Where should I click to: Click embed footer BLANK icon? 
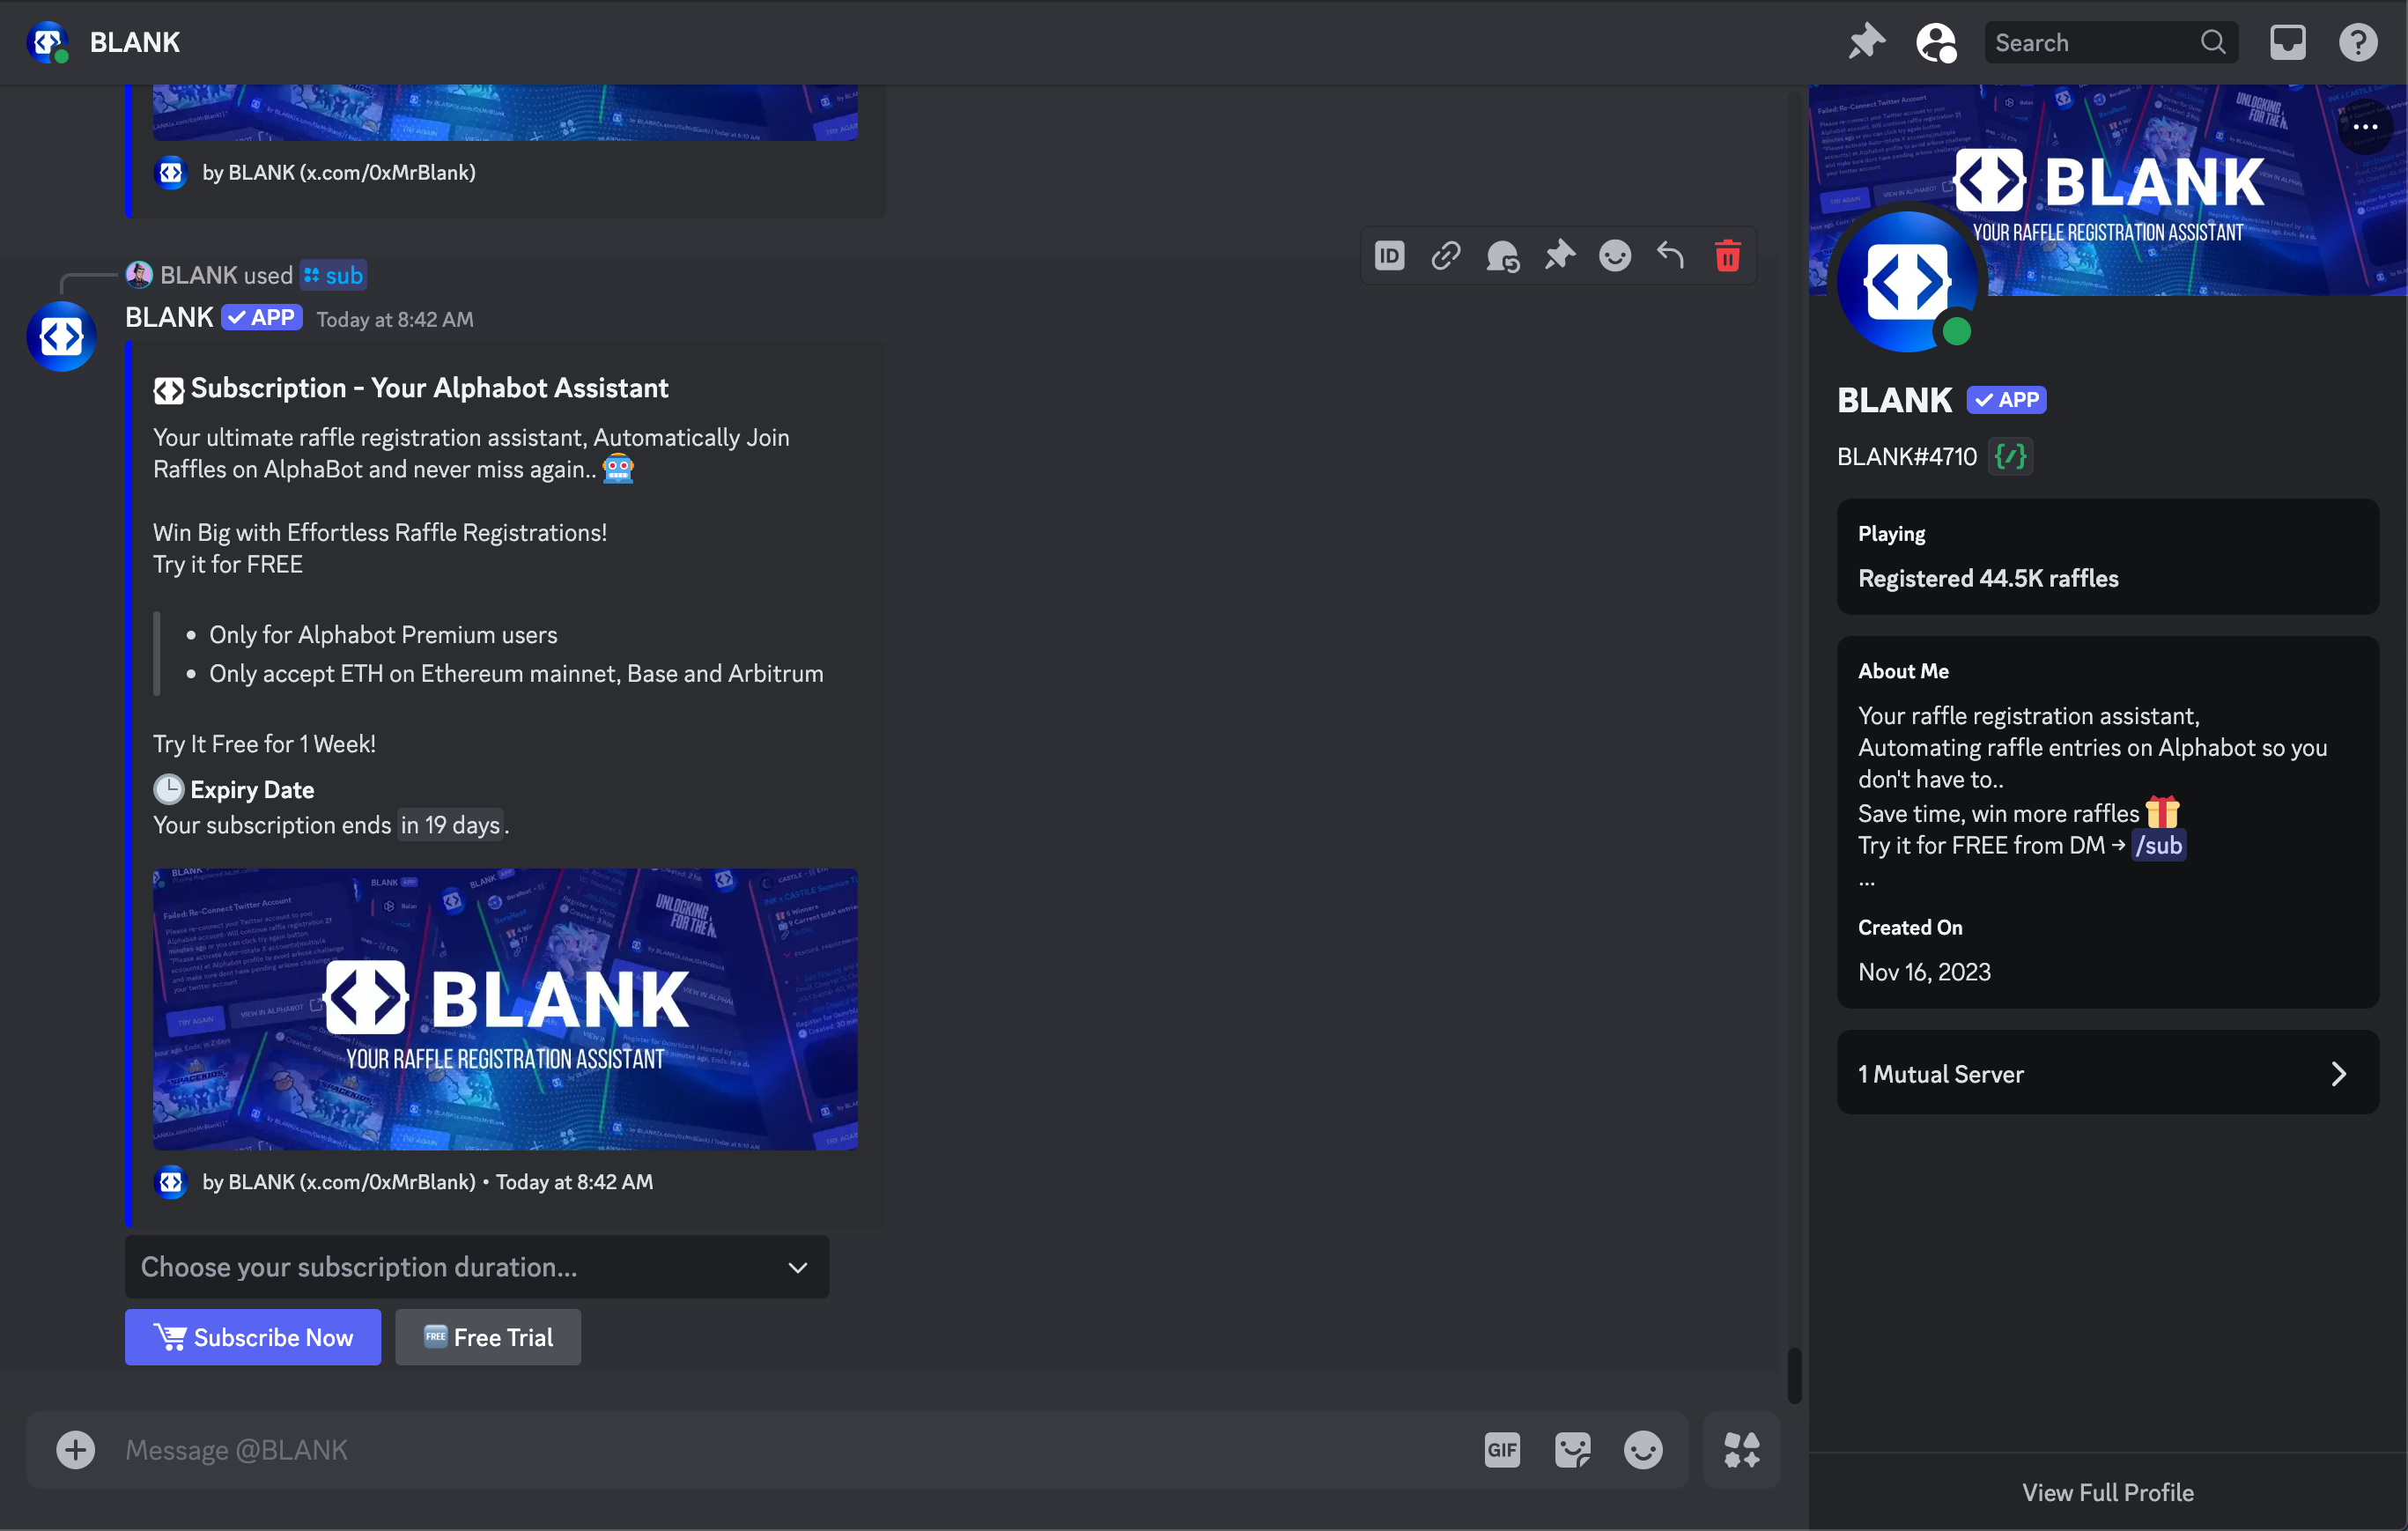click(x=171, y=1182)
